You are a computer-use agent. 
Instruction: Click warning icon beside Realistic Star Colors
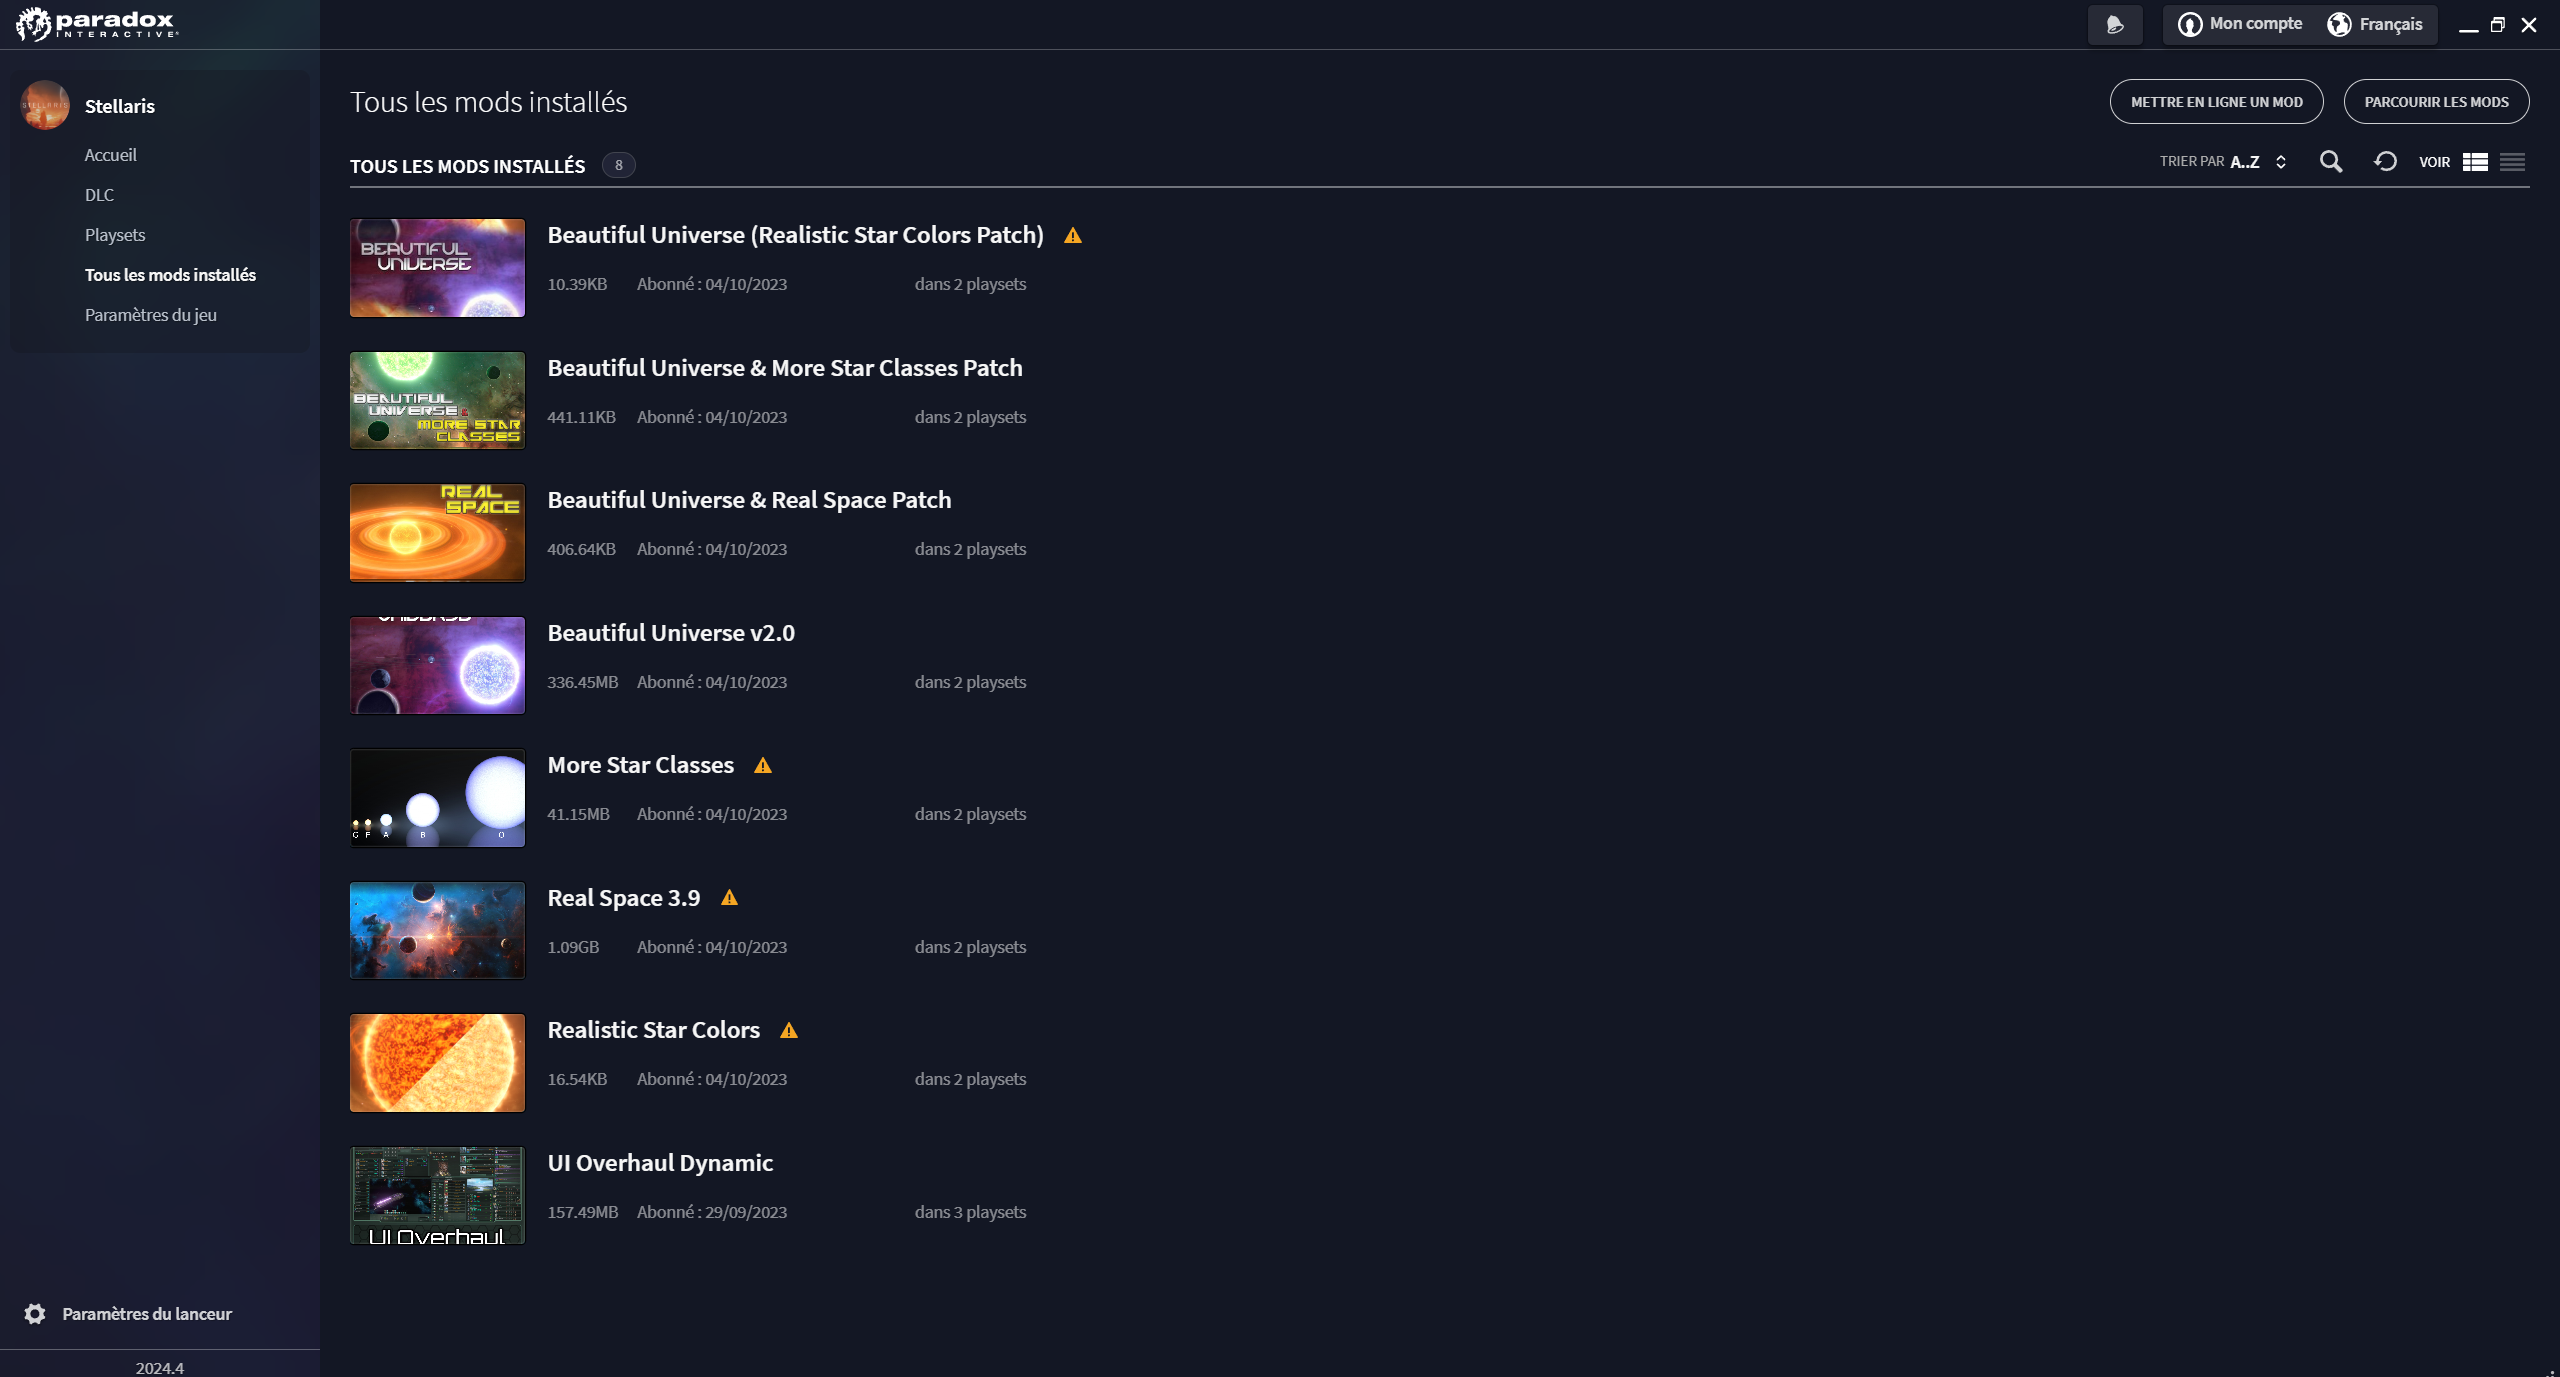[789, 1031]
